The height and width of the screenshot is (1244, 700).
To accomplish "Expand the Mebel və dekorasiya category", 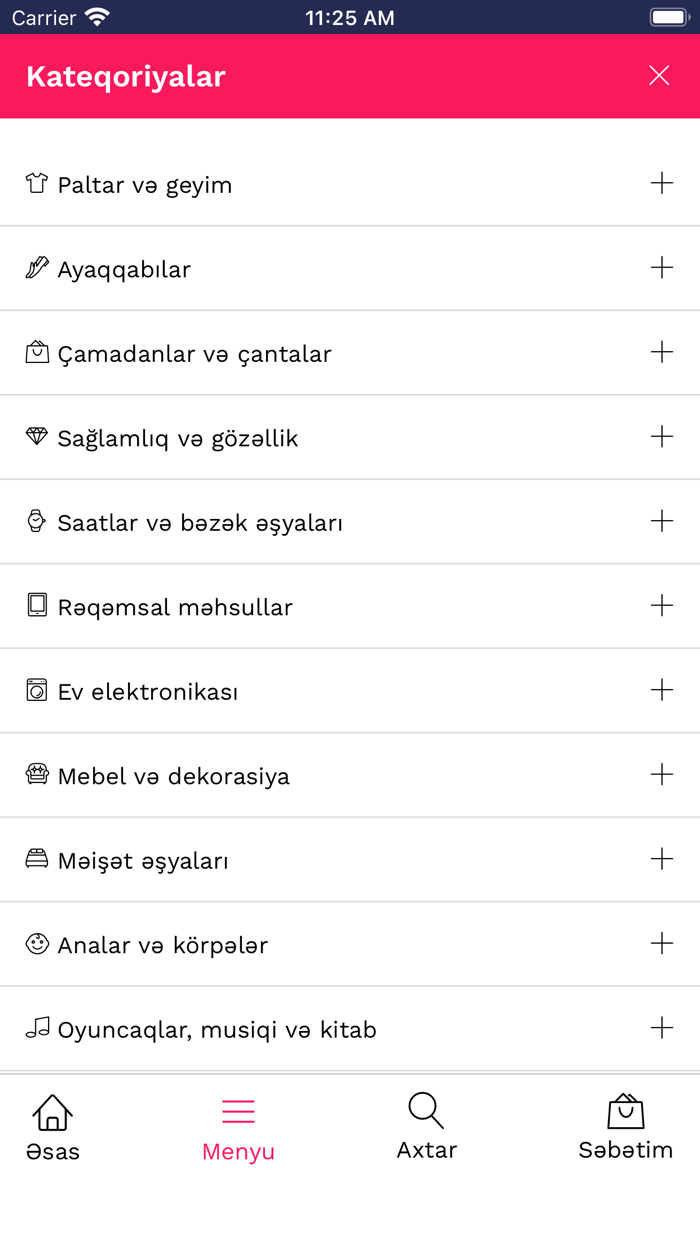I will [660, 774].
